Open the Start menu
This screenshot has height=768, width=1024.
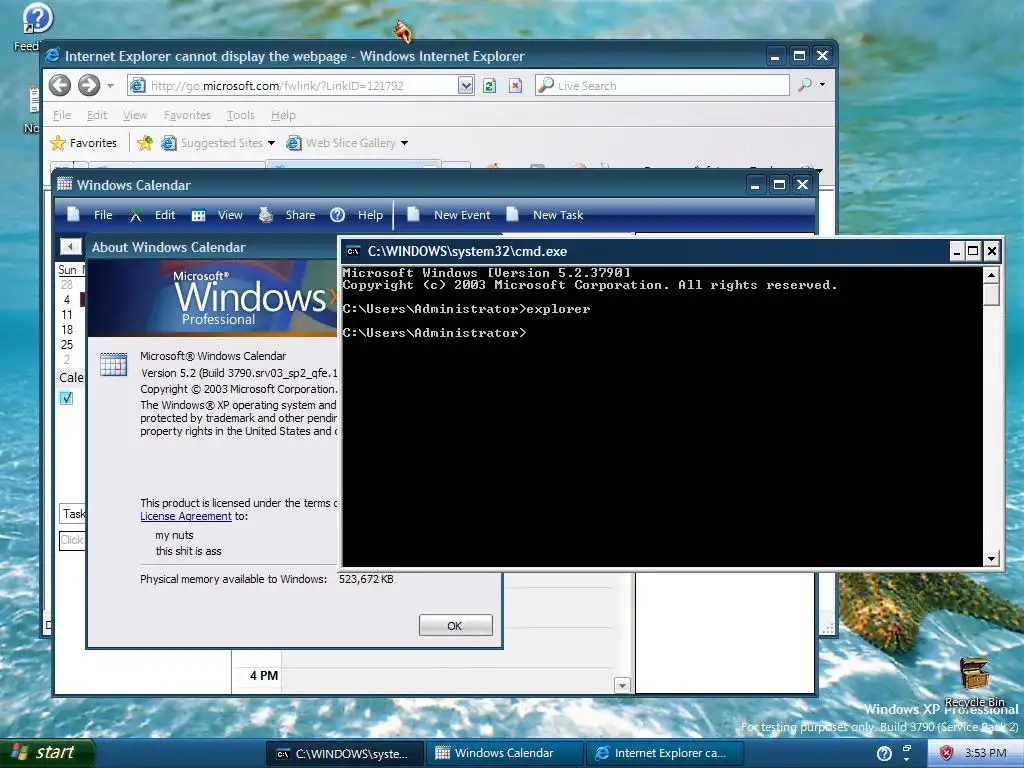[x=47, y=753]
